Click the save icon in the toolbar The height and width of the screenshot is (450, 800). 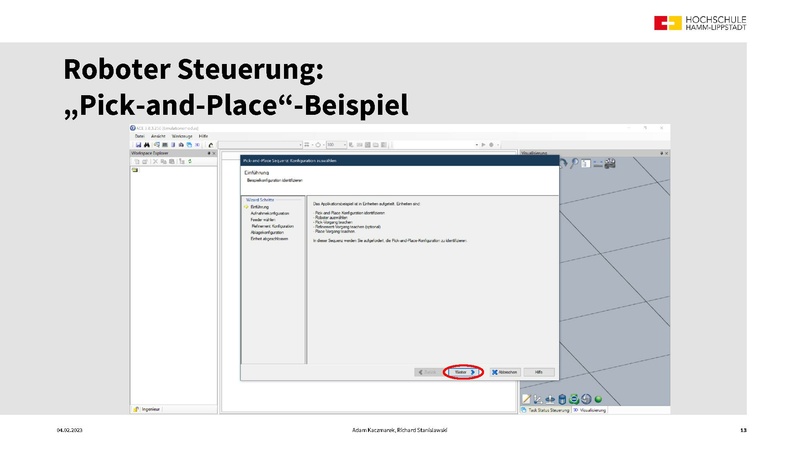pyautogui.click(x=138, y=144)
